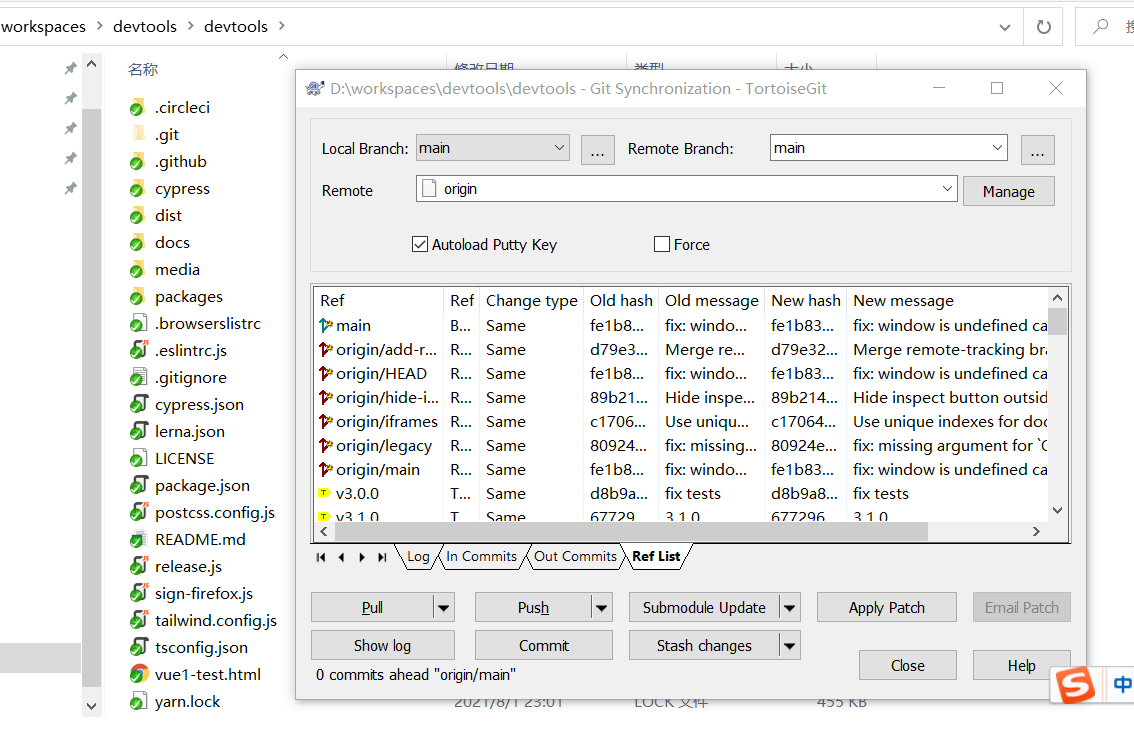Open the Stash changes dropdown arrow
Viewport: 1134px width, 736px height.
[789, 645]
